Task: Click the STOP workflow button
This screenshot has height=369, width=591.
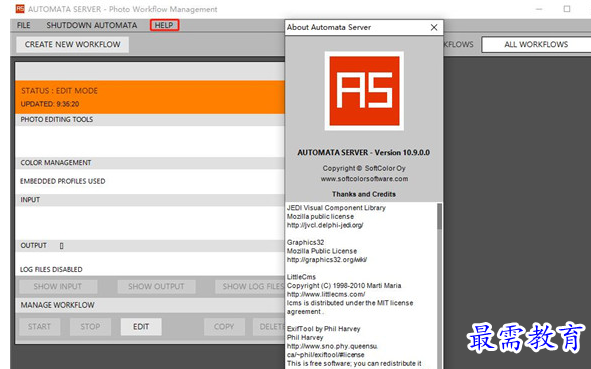Action: pos(90,327)
